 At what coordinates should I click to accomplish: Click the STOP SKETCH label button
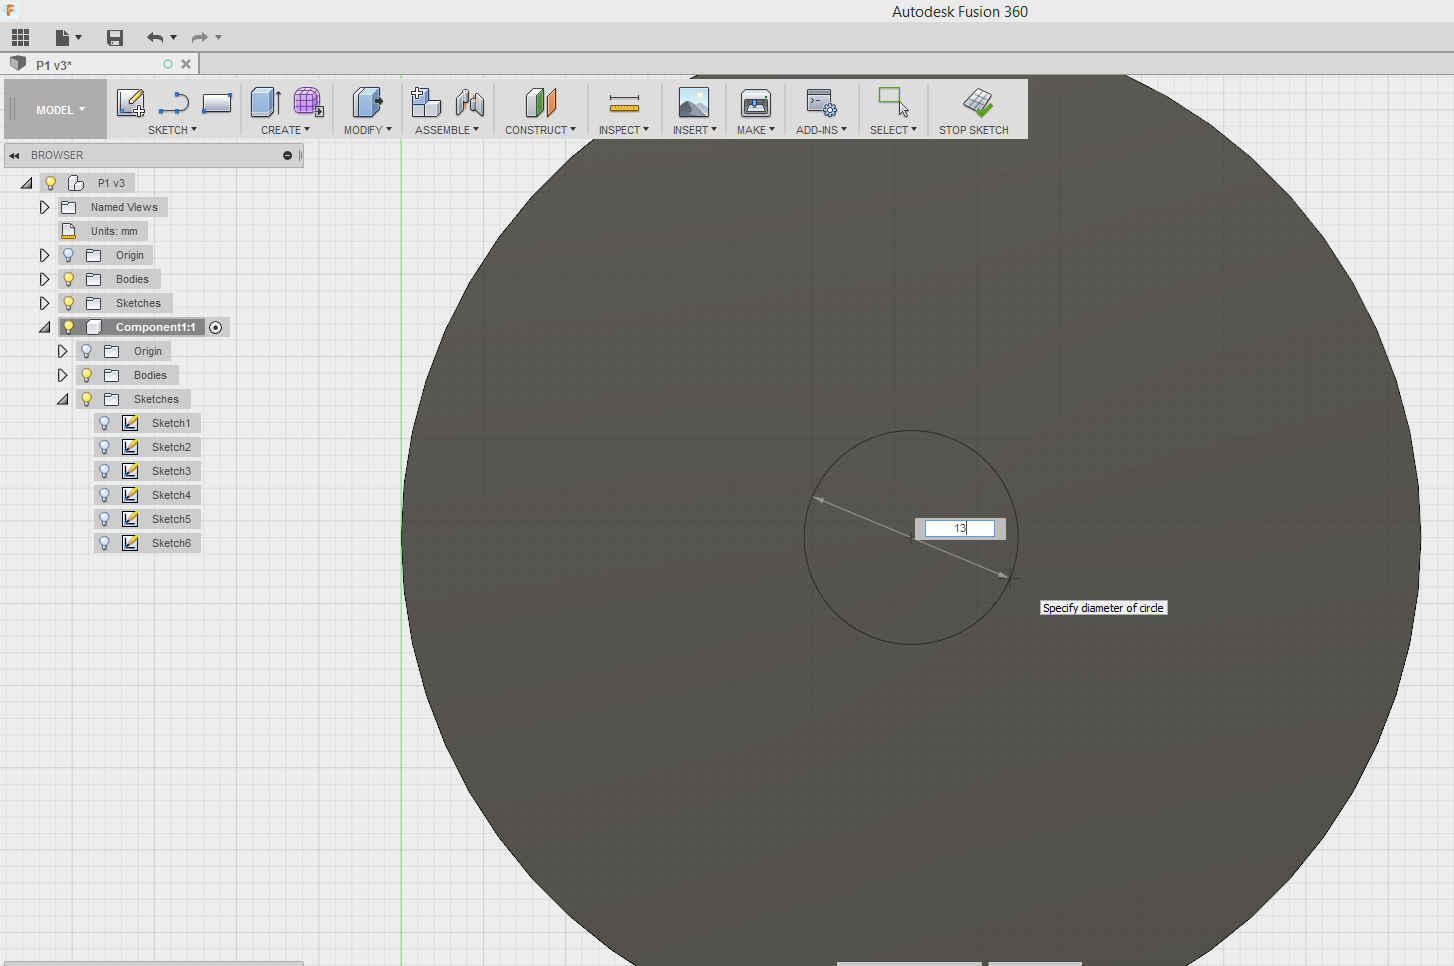(x=974, y=130)
